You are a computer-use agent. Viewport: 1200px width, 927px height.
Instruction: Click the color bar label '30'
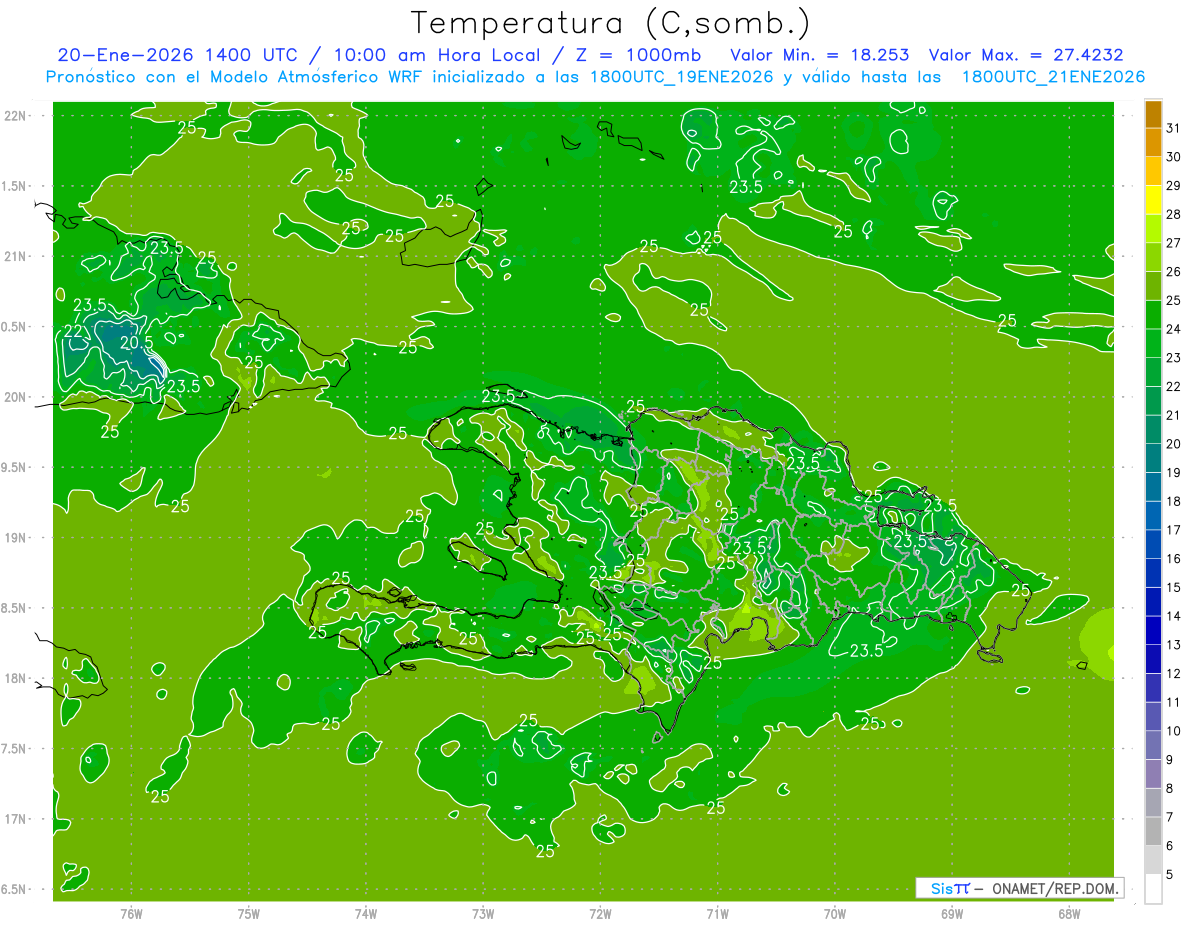(x=1174, y=157)
